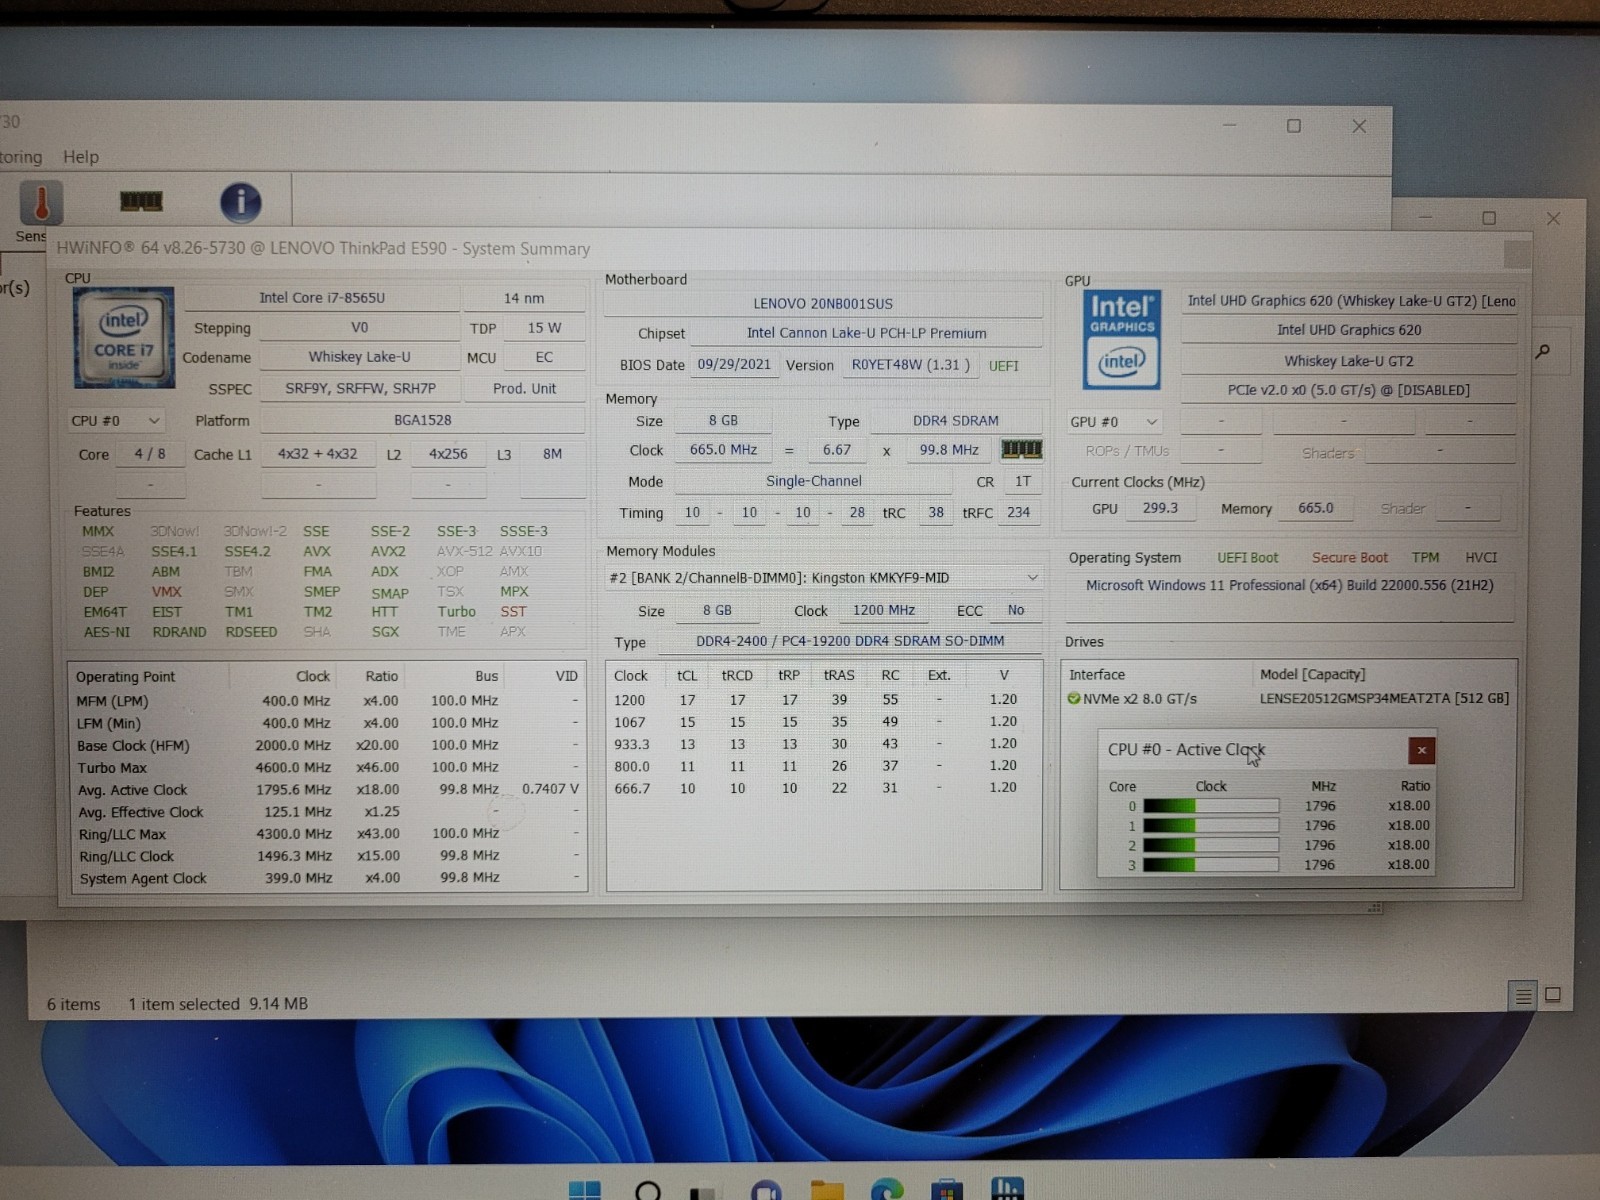Switch File Explorer to details view icon
The height and width of the screenshot is (1200, 1600).
[x=1523, y=995]
